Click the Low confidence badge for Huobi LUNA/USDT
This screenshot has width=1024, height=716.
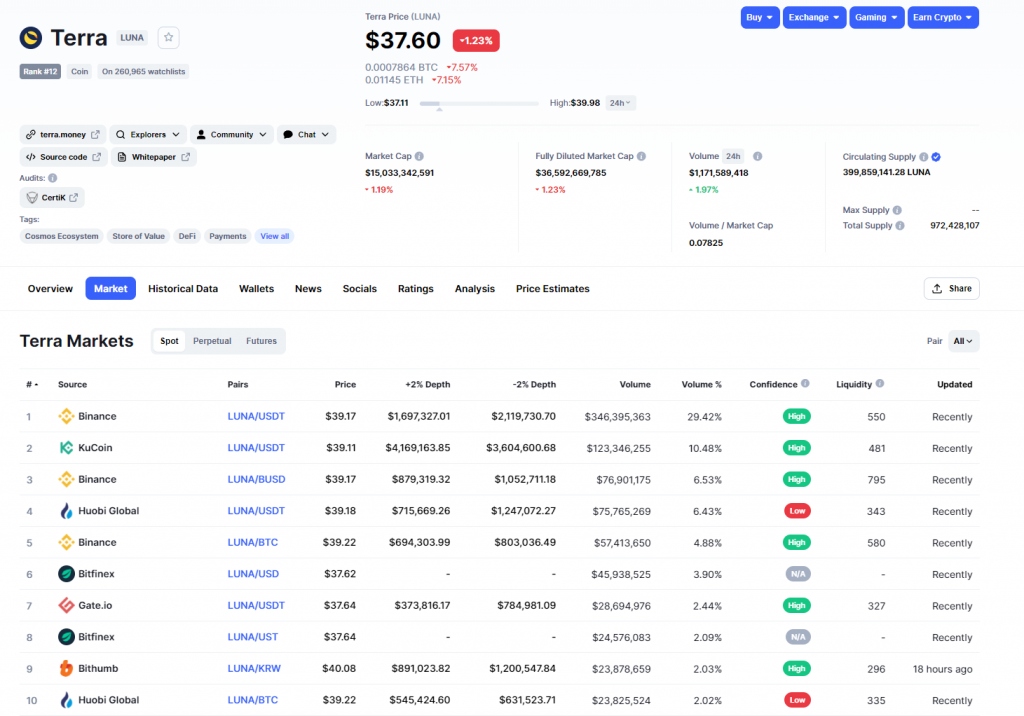click(797, 511)
